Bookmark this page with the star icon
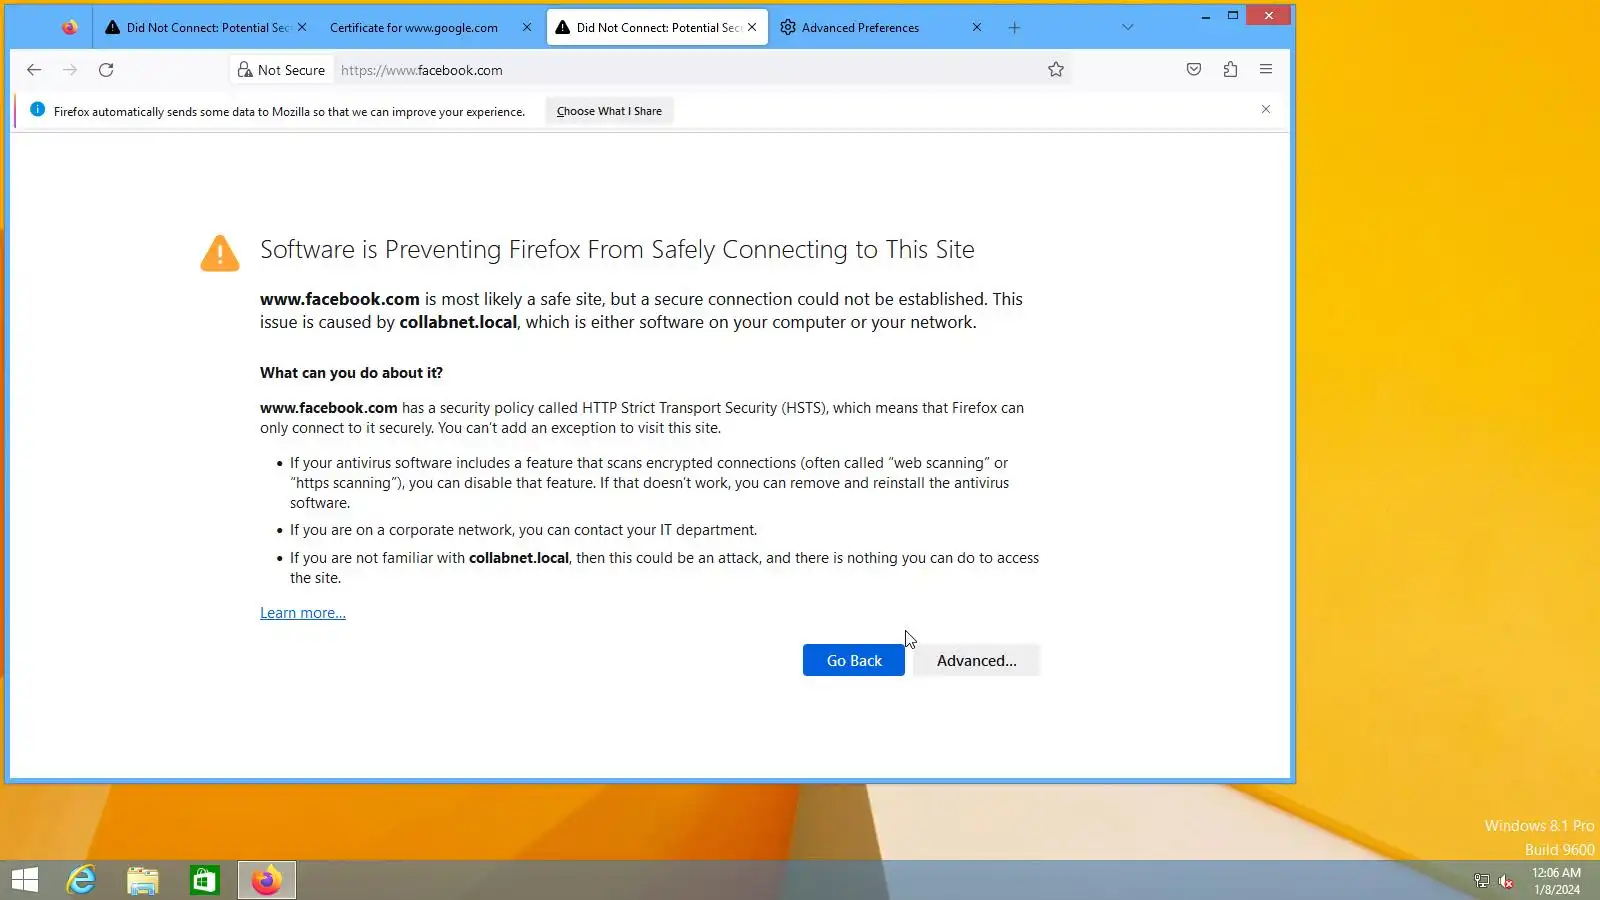The image size is (1600, 900). [1056, 70]
